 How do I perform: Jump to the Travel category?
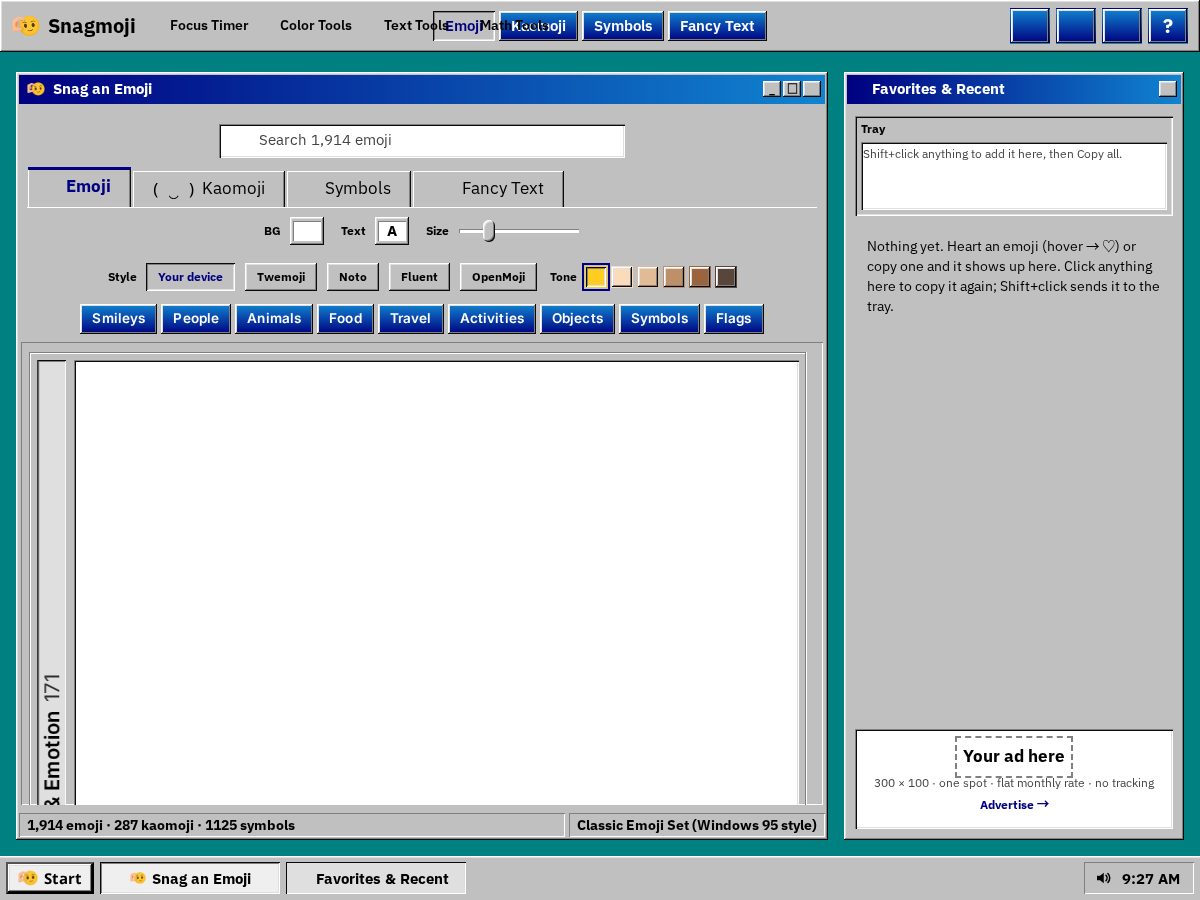(411, 319)
